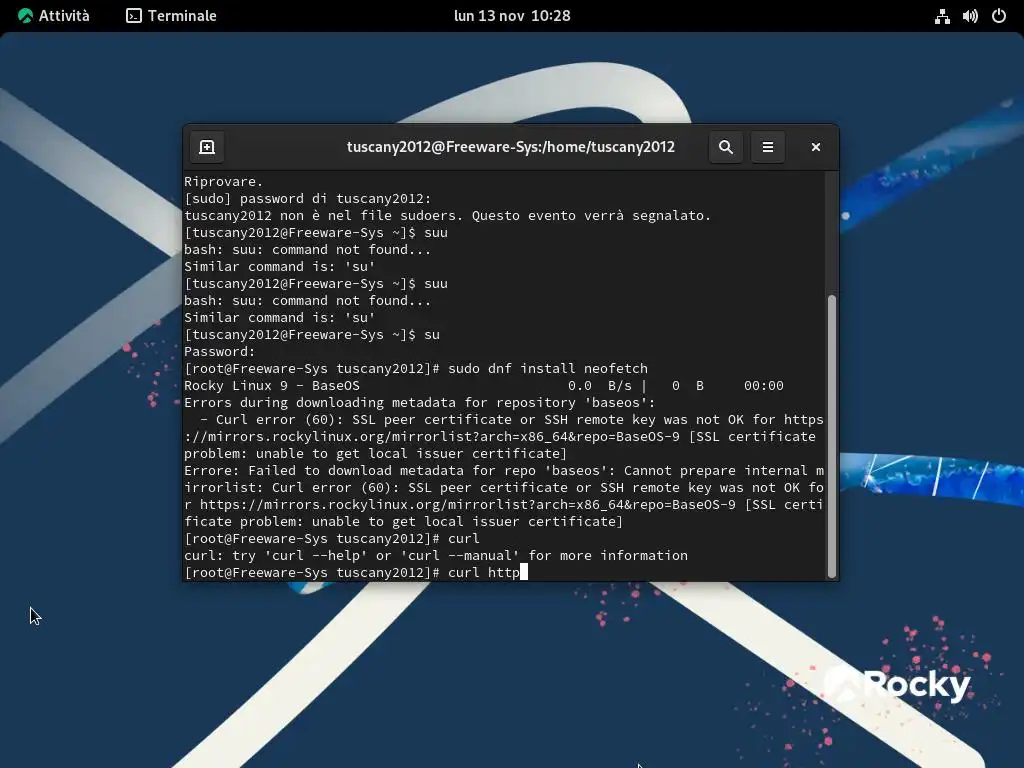
Task: Close the terminal window
Action: tap(816, 147)
